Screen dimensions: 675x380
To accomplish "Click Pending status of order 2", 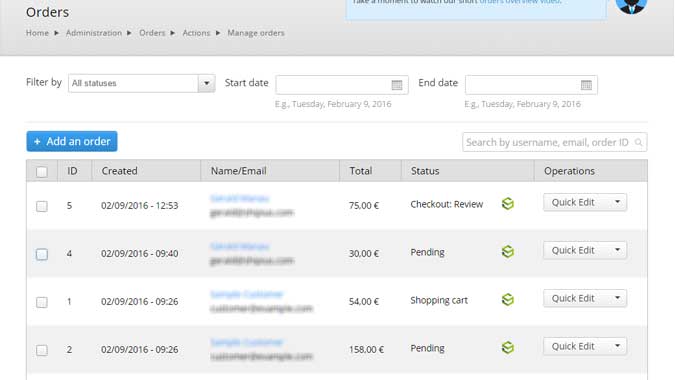I will [427, 348].
